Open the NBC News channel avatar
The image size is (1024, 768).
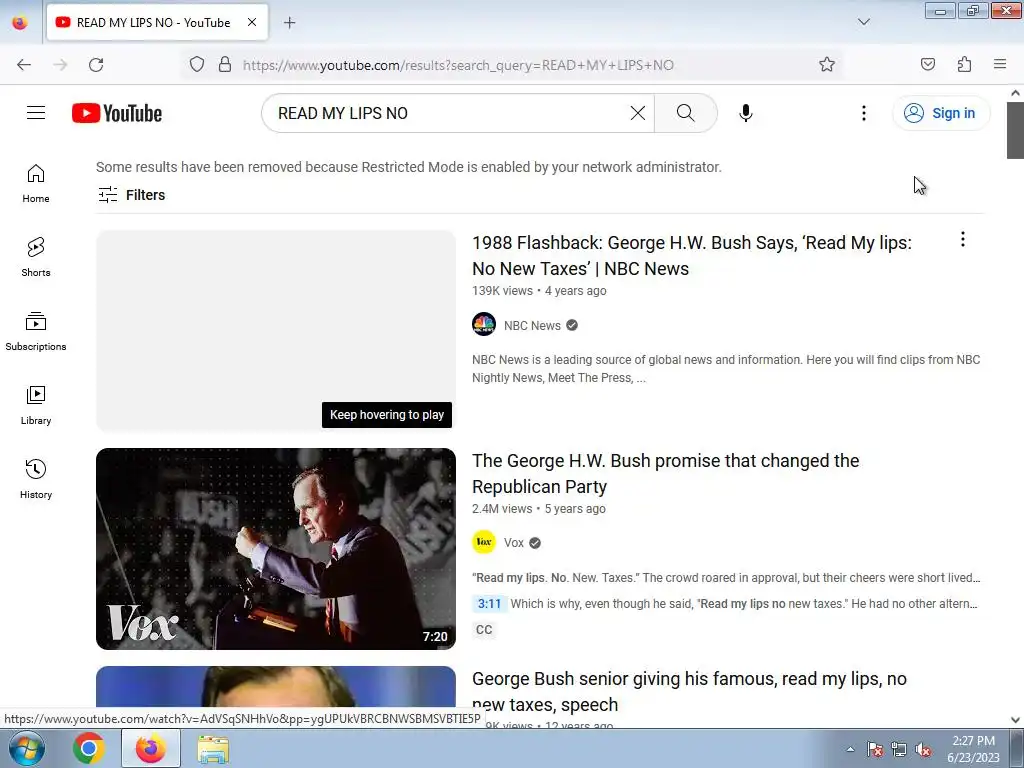point(484,325)
